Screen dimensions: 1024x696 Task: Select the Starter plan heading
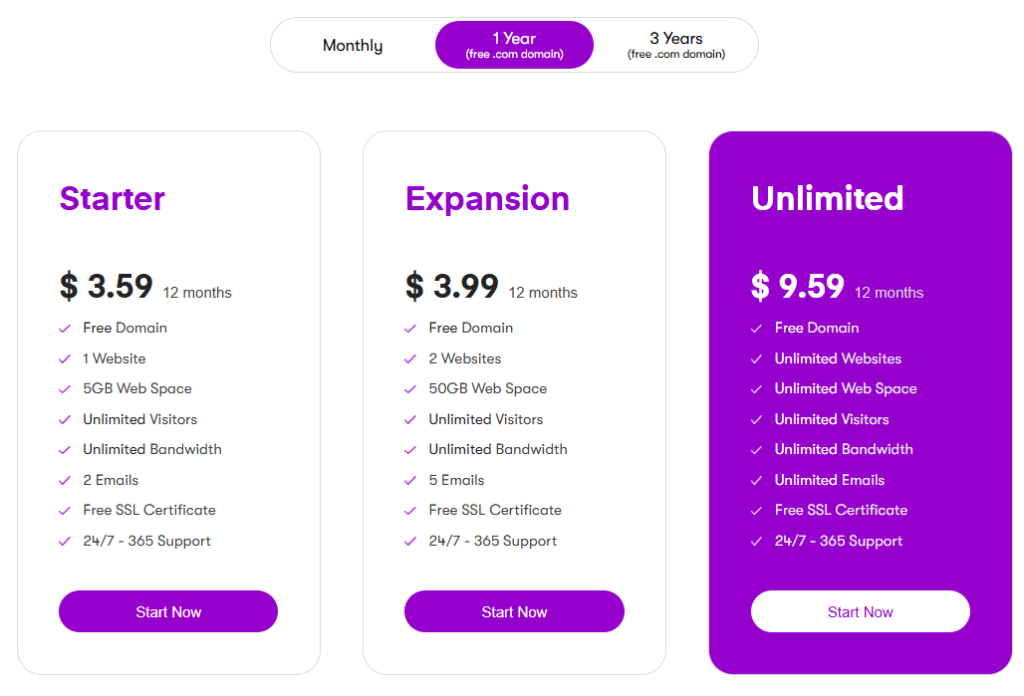pos(111,198)
